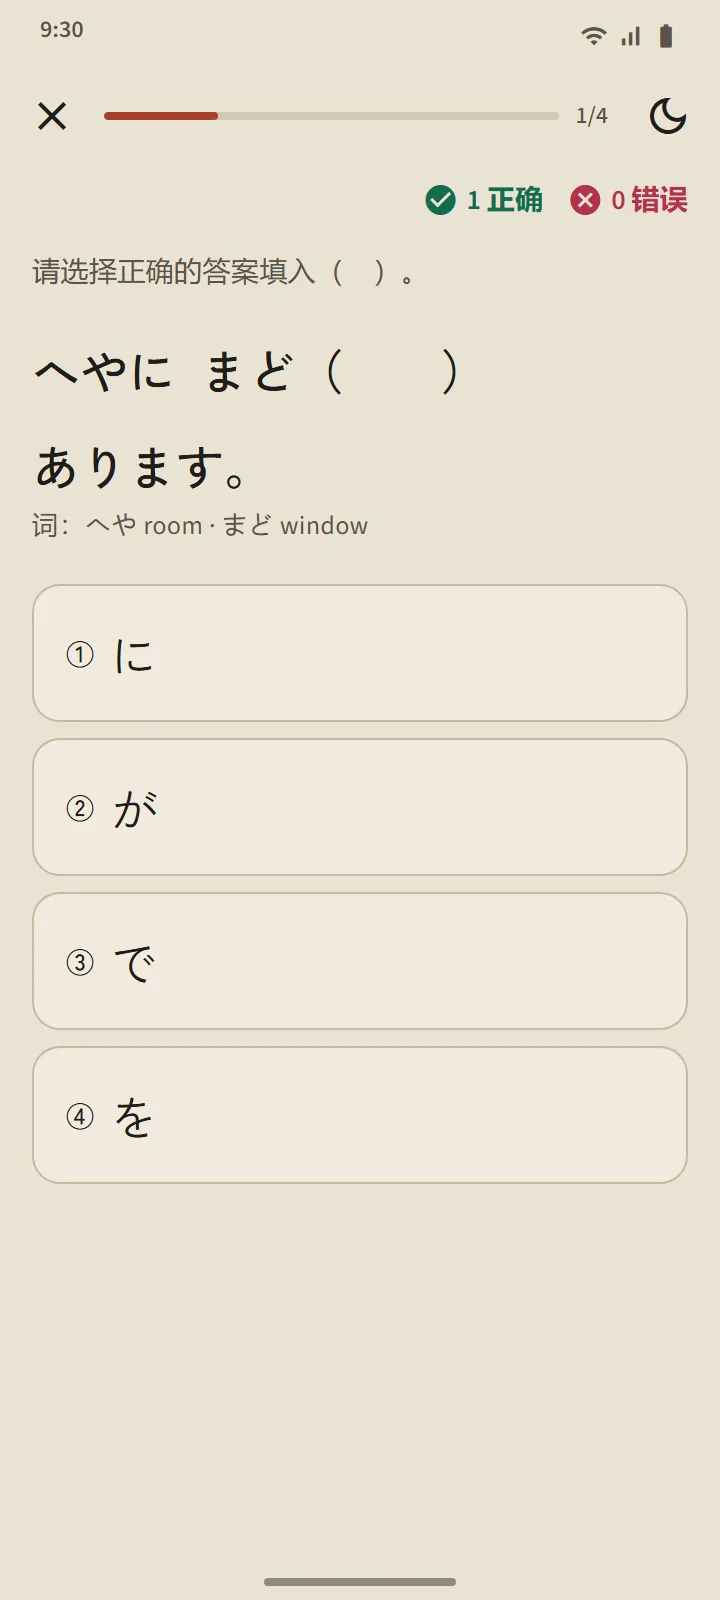Tap the bottom home gesture bar
Viewport: 720px width, 1600px height.
(360, 1582)
